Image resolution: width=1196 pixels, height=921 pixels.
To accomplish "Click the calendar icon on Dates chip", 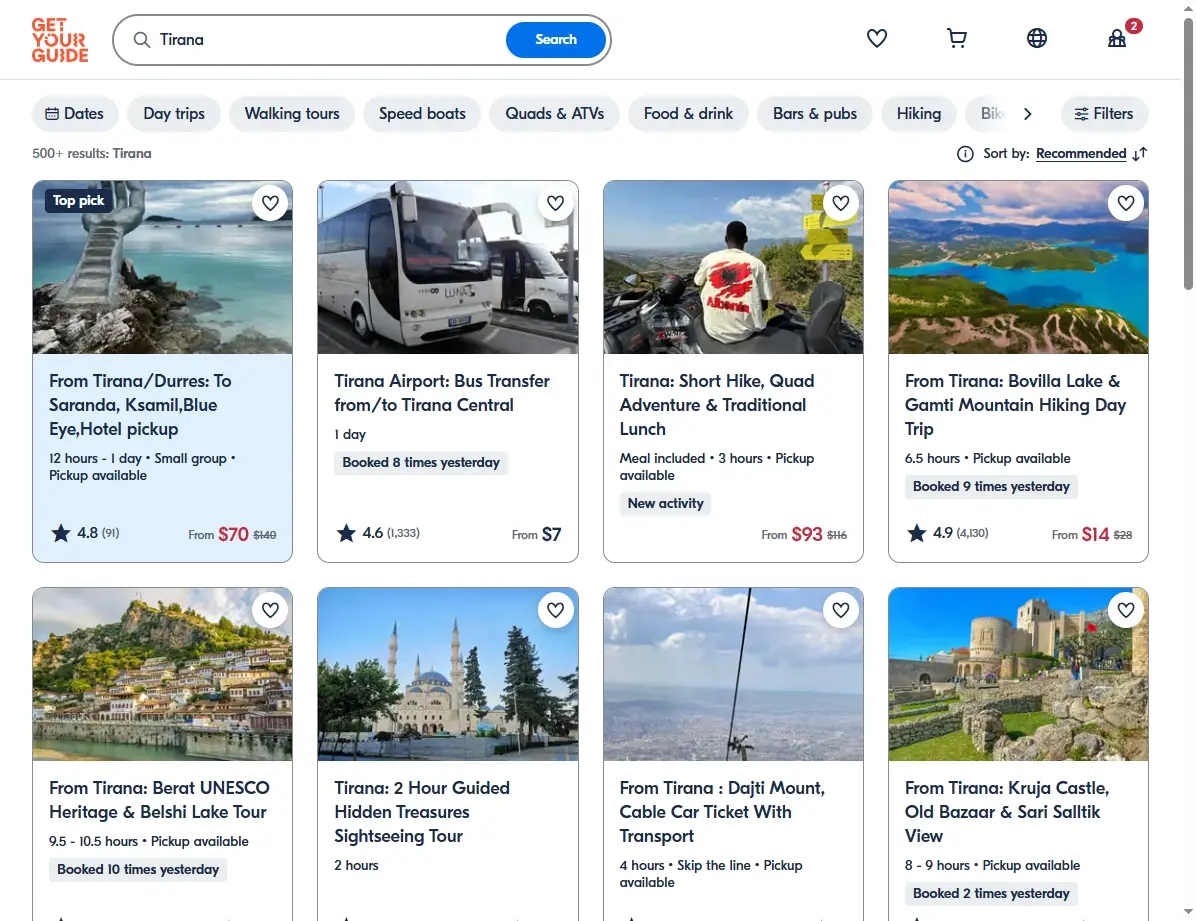I will 52,114.
